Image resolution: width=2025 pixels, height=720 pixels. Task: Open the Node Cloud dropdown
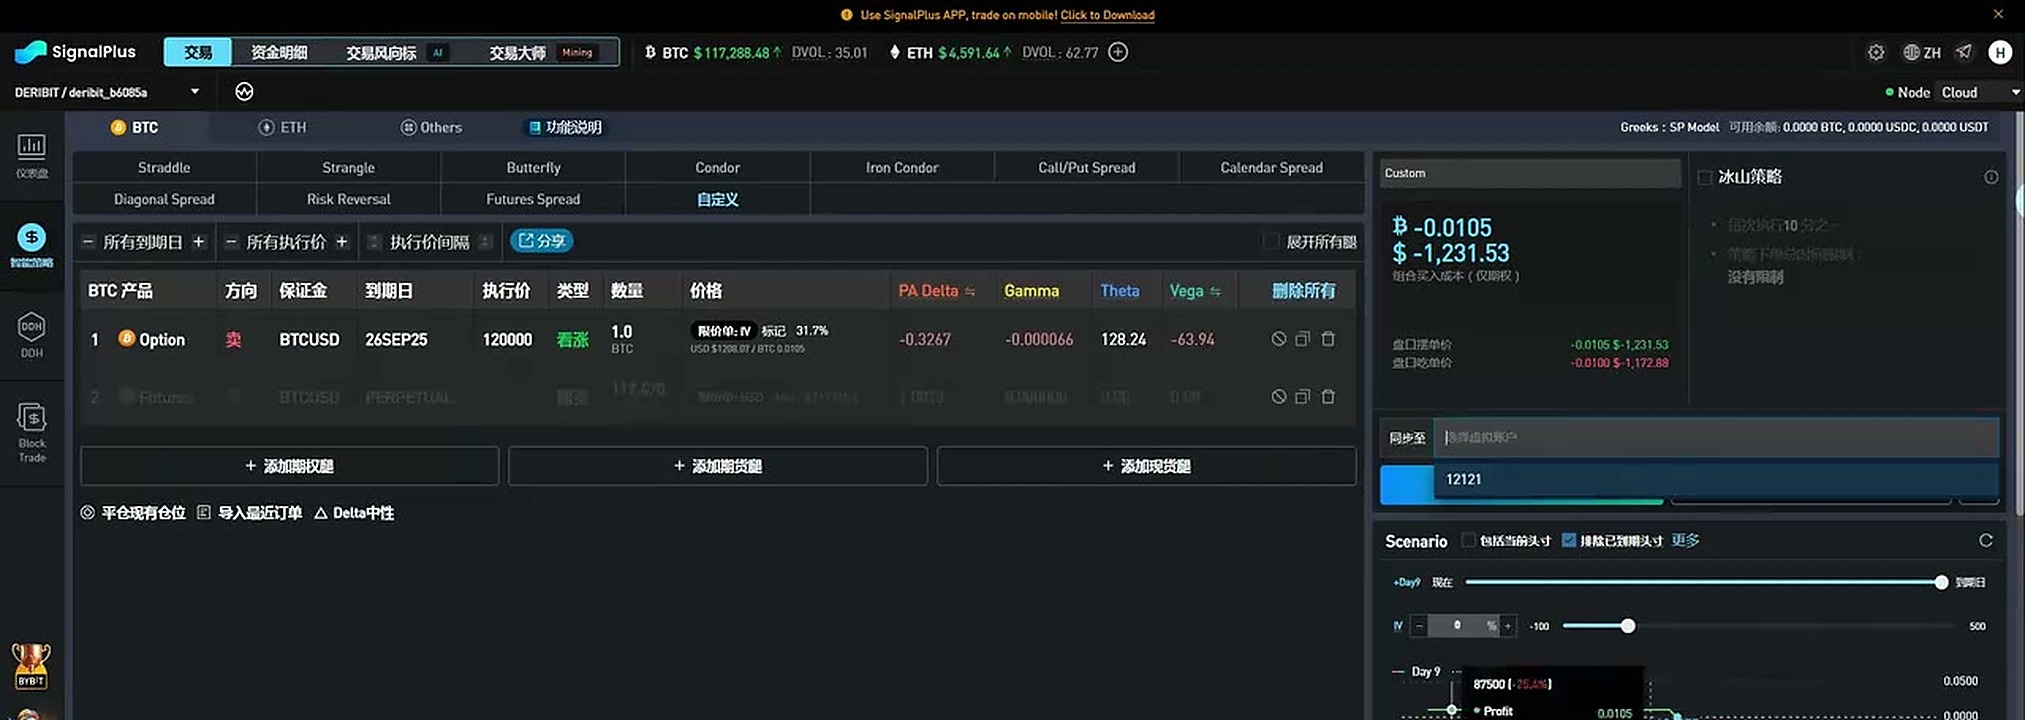click(x=1978, y=92)
